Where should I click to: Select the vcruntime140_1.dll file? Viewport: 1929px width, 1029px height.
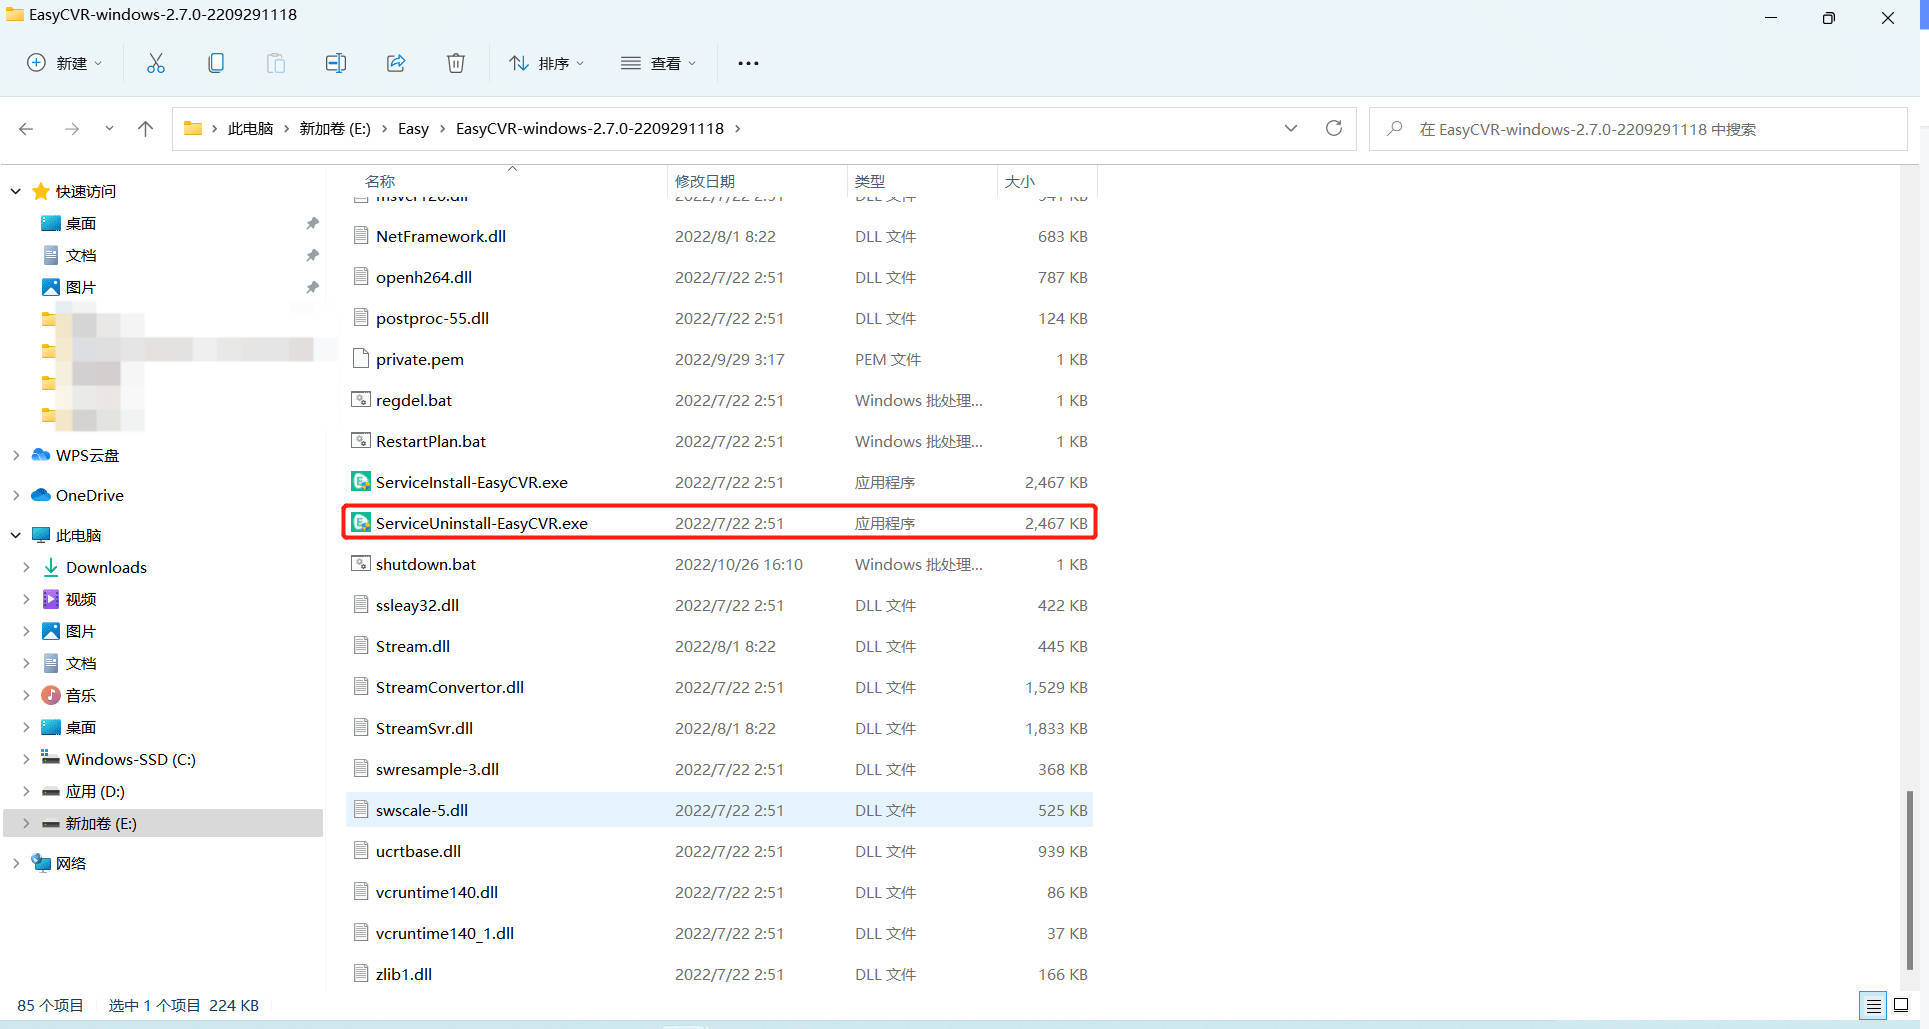click(x=719, y=933)
